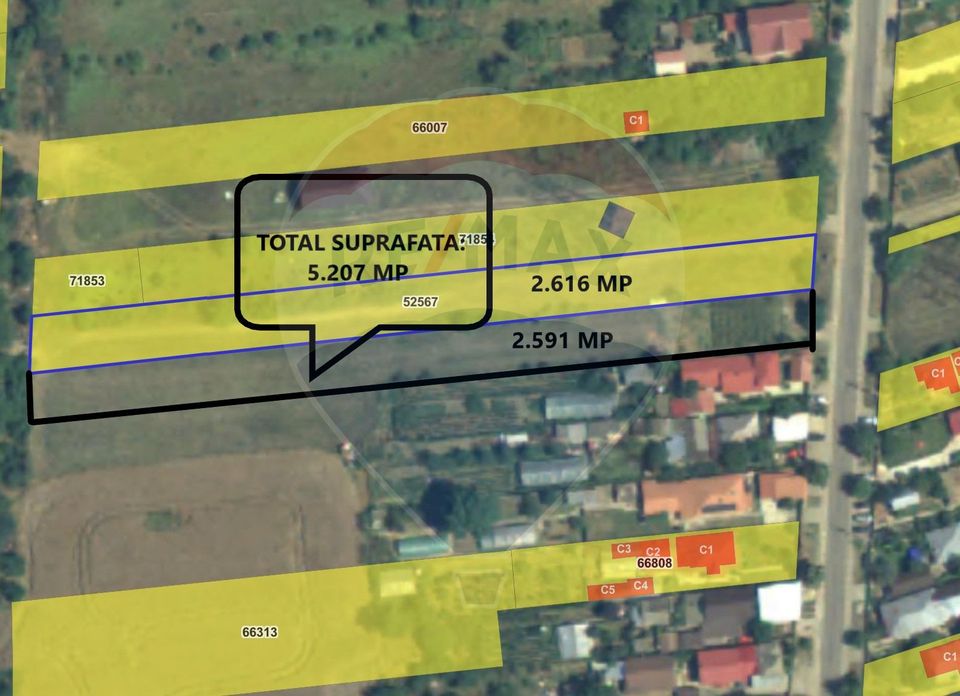Click the C1 marker on the middle-right yellow strip
The image size is (960, 696).
click(936, 372)
